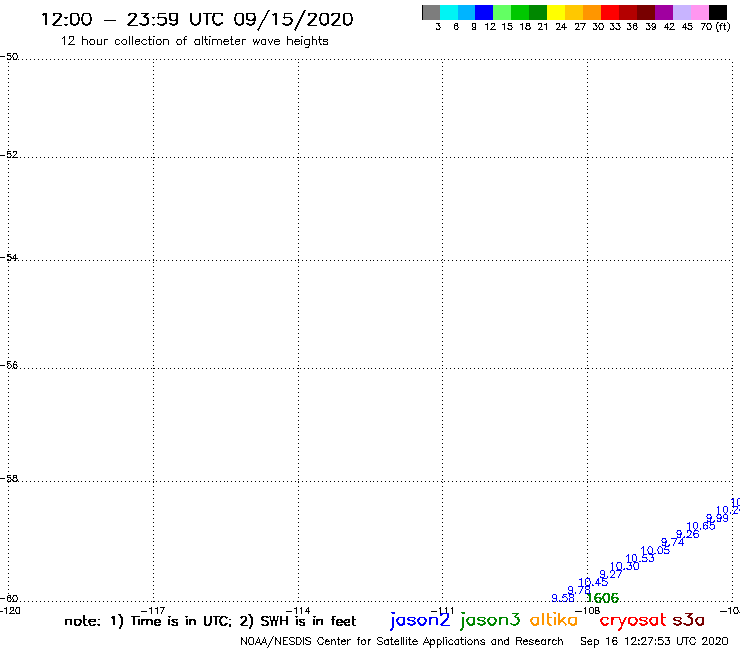This screenshot has height=650, width=740.
Task: Click the '-117' longitude axis label
Action: [153, 611]
